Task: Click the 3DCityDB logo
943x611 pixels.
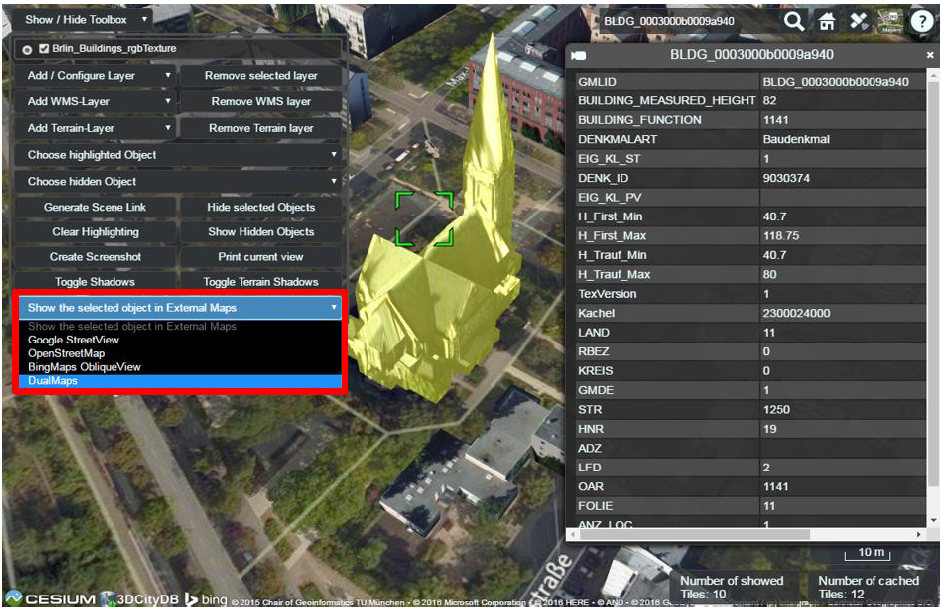Action: click(141, 599)
